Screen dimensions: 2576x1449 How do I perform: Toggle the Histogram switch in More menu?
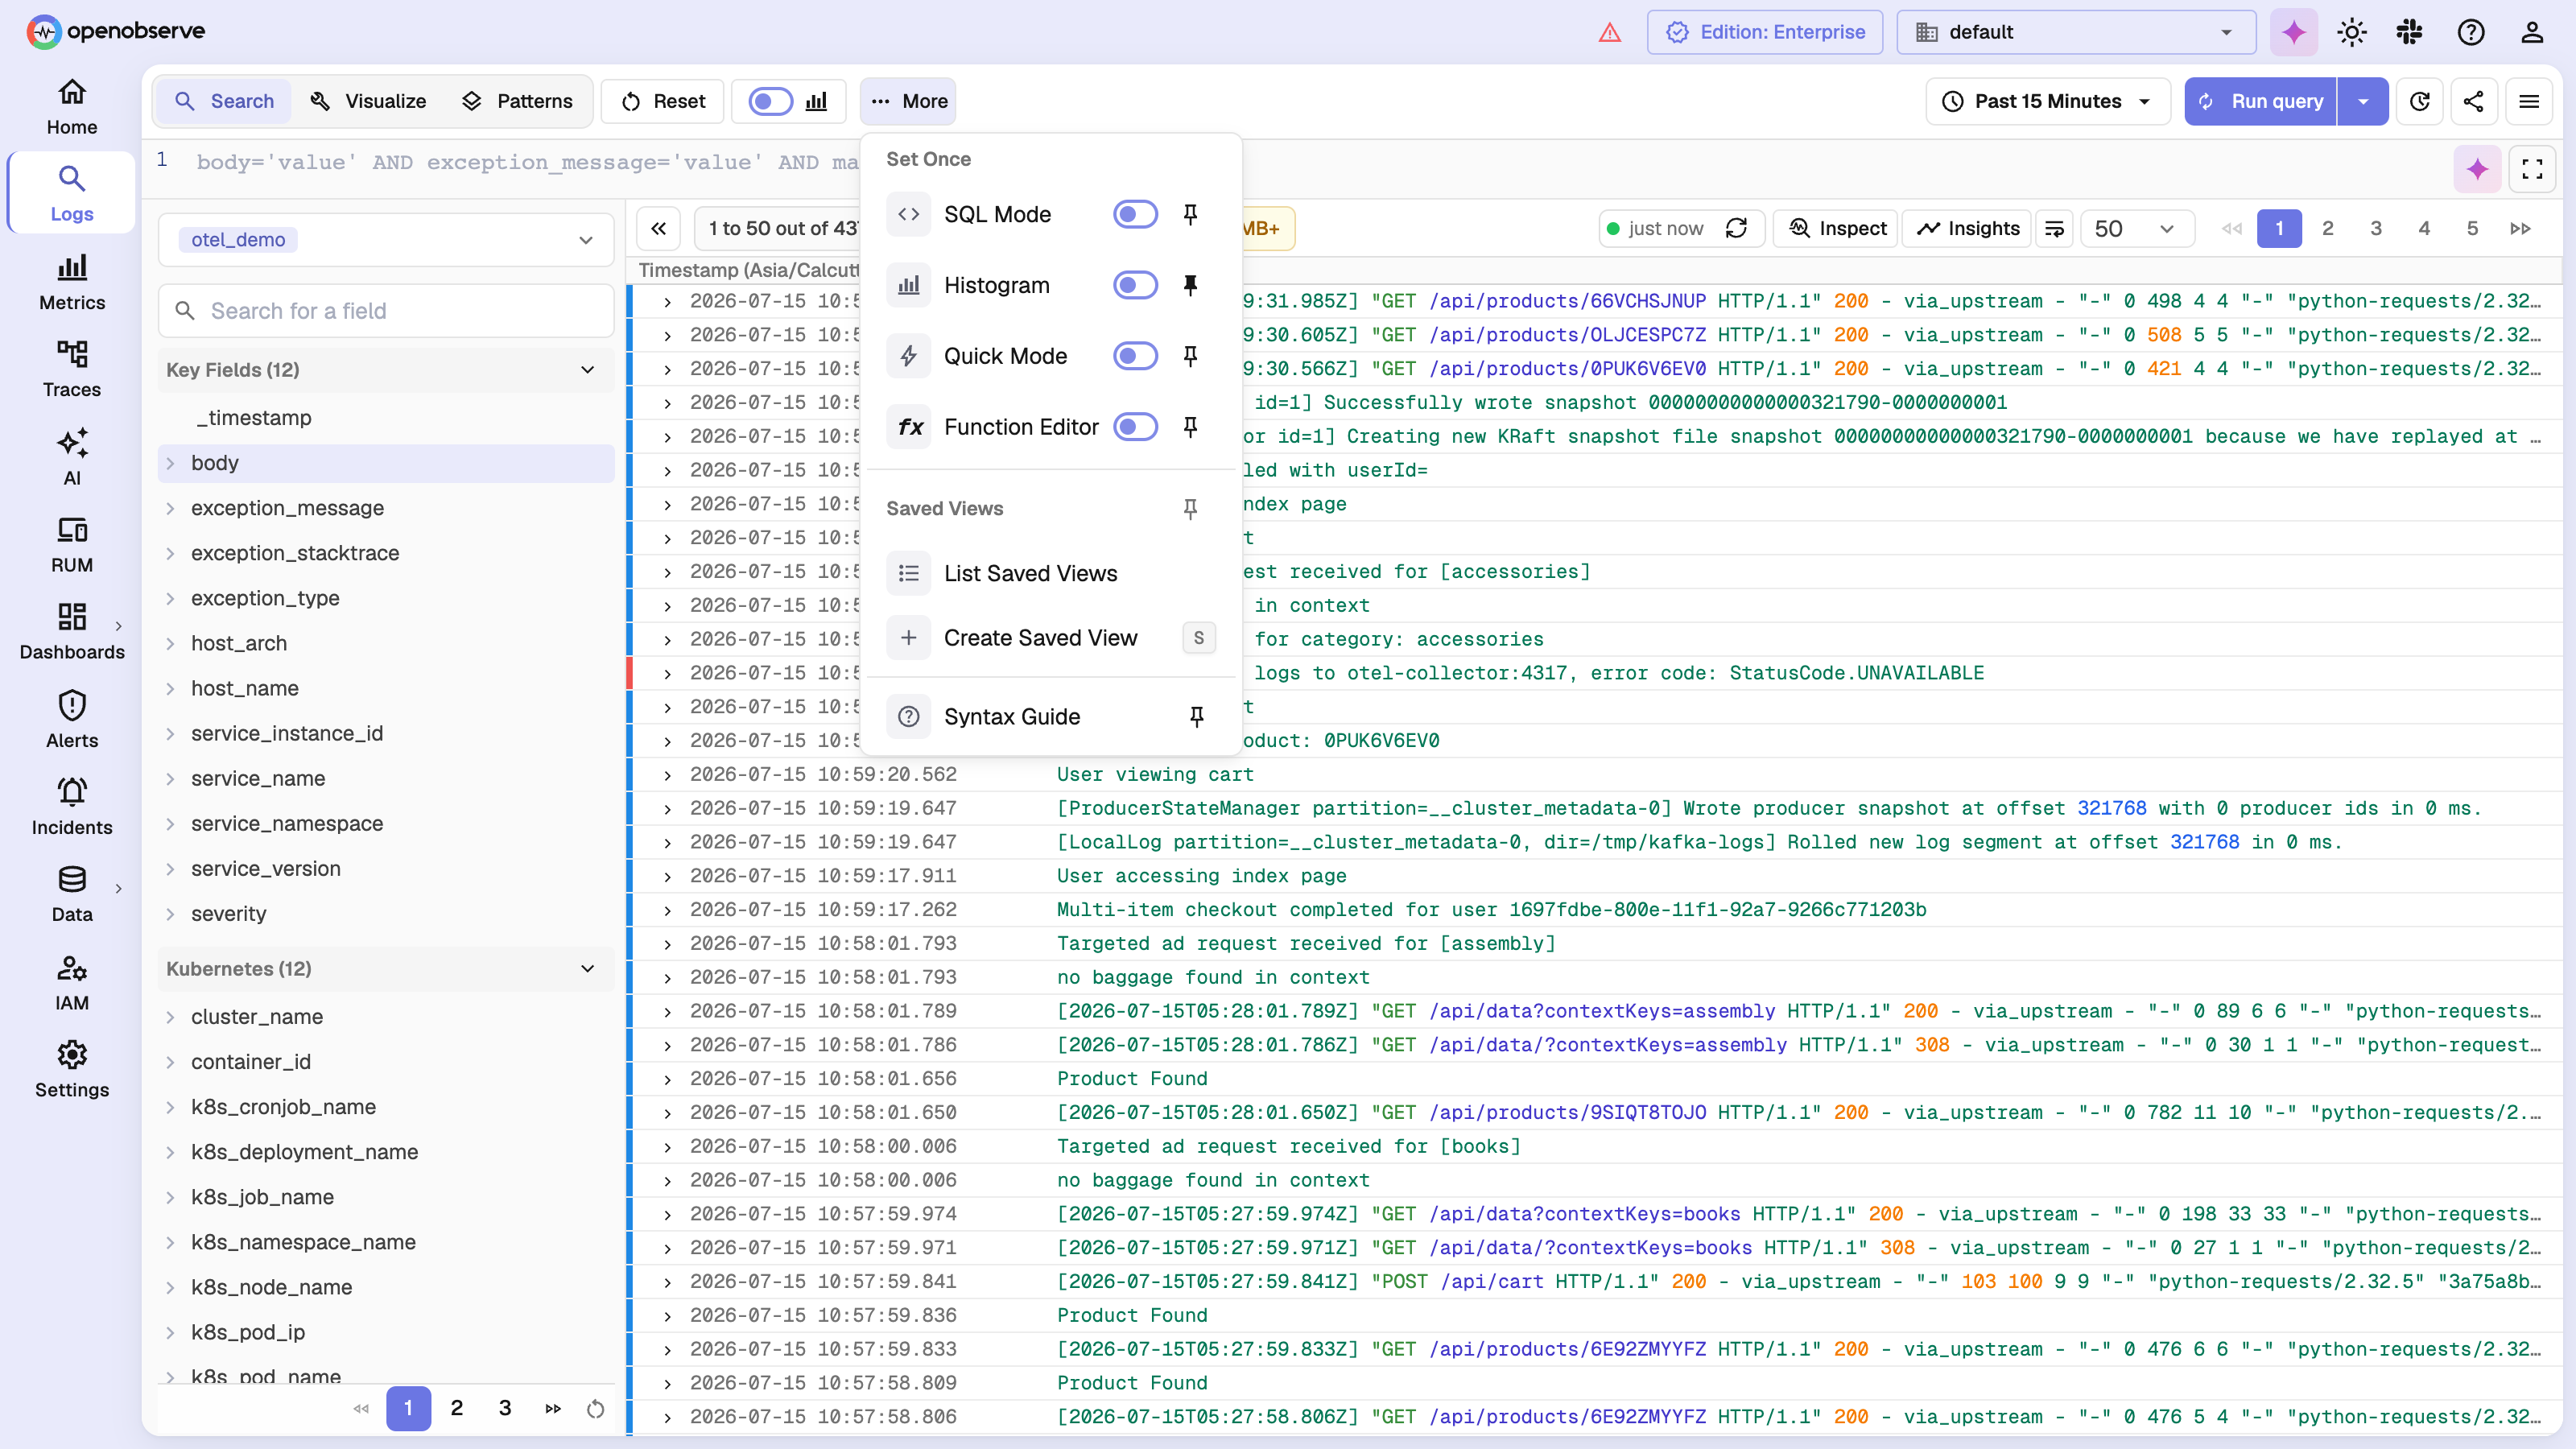(1135, 285)
